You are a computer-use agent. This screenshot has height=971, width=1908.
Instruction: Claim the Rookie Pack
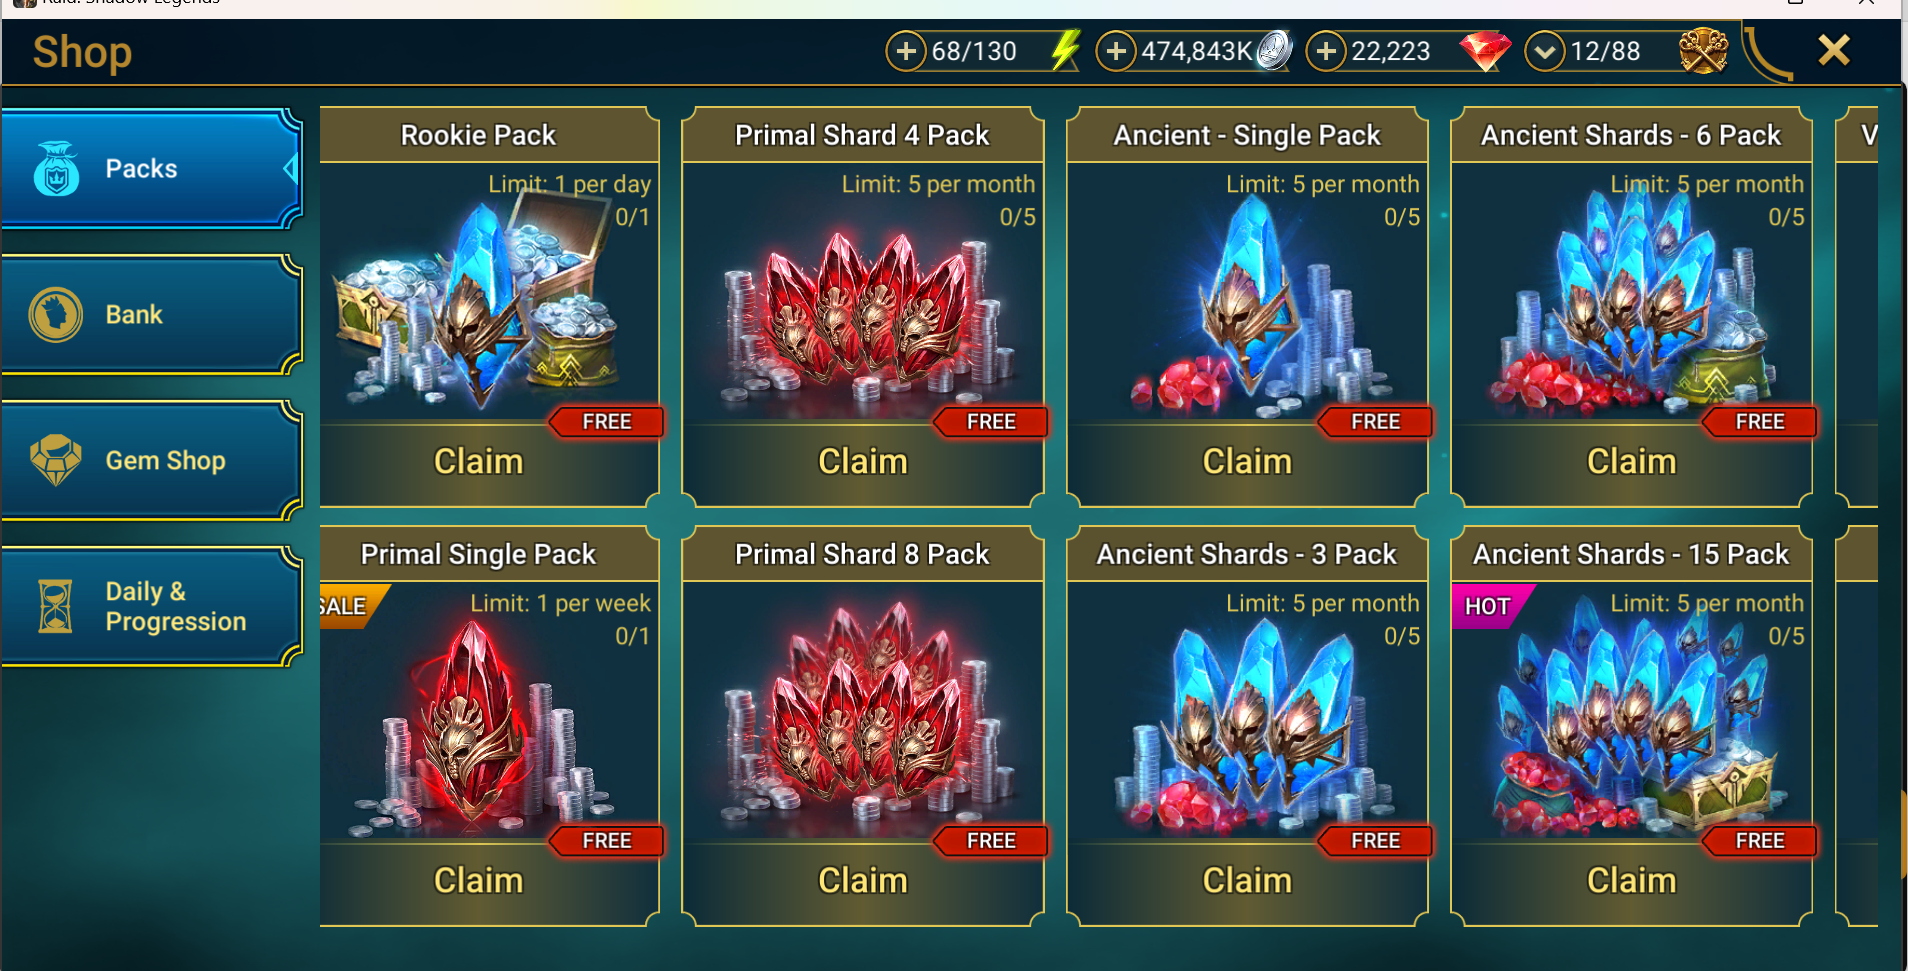click(479, 462)
